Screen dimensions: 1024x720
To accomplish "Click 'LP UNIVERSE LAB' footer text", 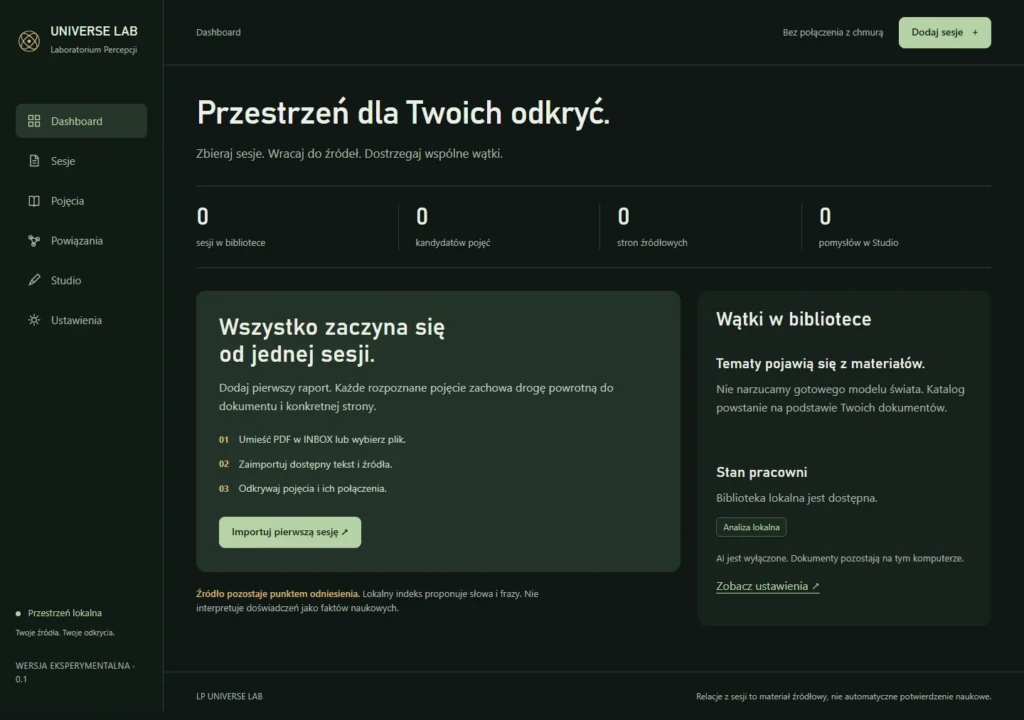I will (x=229, y=696).
